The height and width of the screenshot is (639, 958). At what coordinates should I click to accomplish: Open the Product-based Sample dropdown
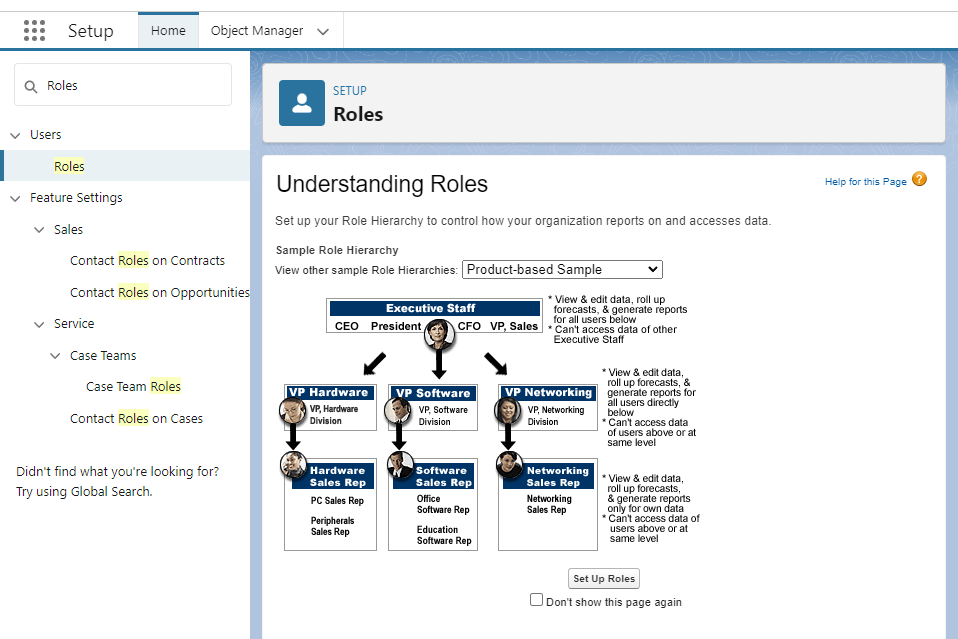562,269
